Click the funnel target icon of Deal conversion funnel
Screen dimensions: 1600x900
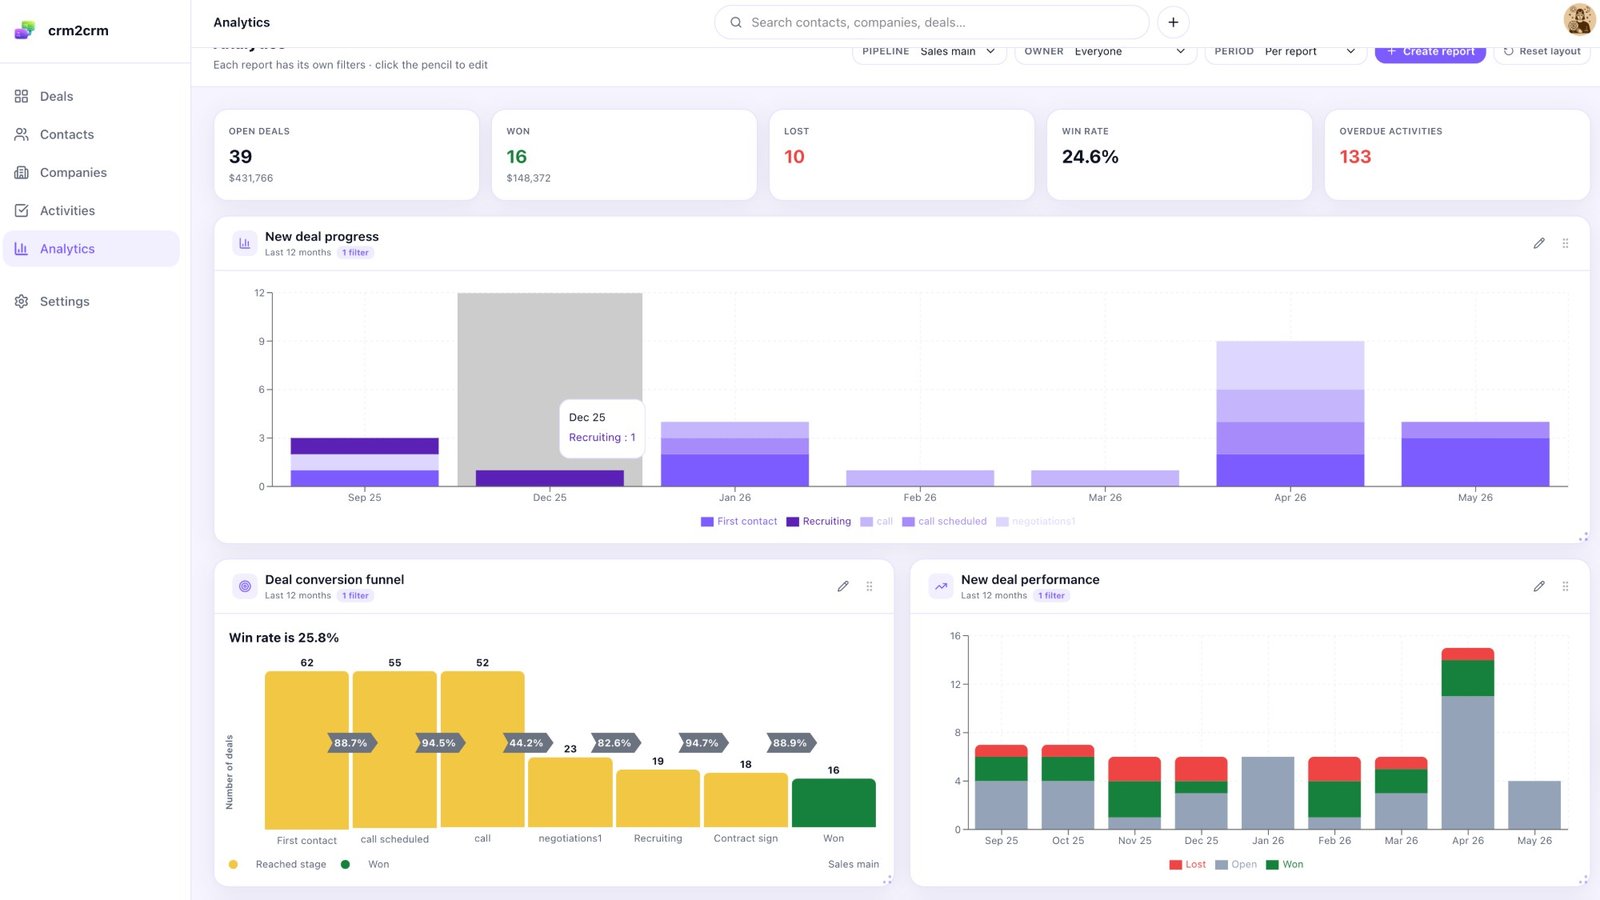point(245,586)
